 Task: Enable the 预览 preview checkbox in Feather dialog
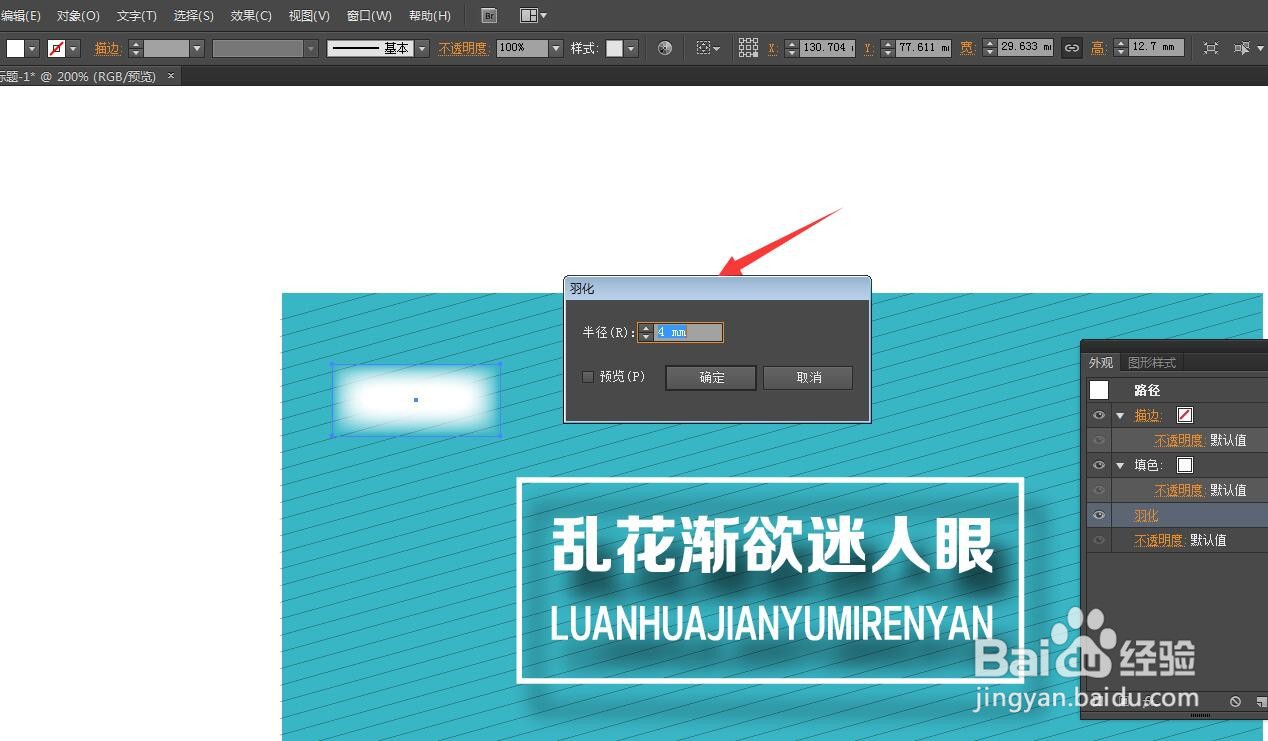[x=587, y=376]
